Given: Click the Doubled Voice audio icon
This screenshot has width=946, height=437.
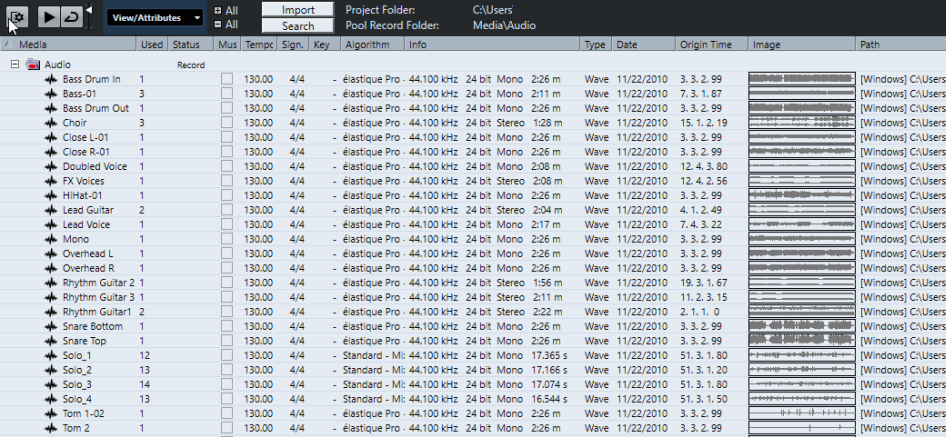Looking at the screenshot, I should coord(51,166).
